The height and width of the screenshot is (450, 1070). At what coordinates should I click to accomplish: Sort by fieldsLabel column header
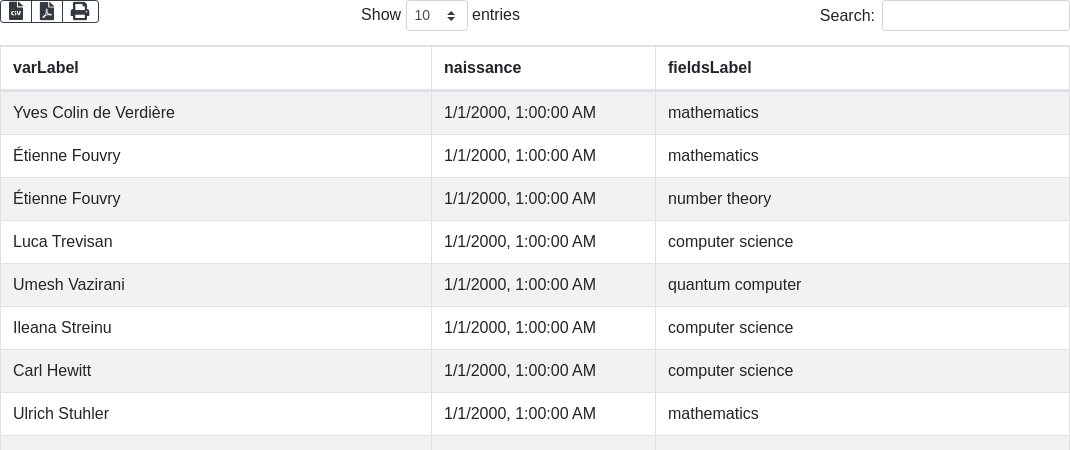click(x=709, y=68)
